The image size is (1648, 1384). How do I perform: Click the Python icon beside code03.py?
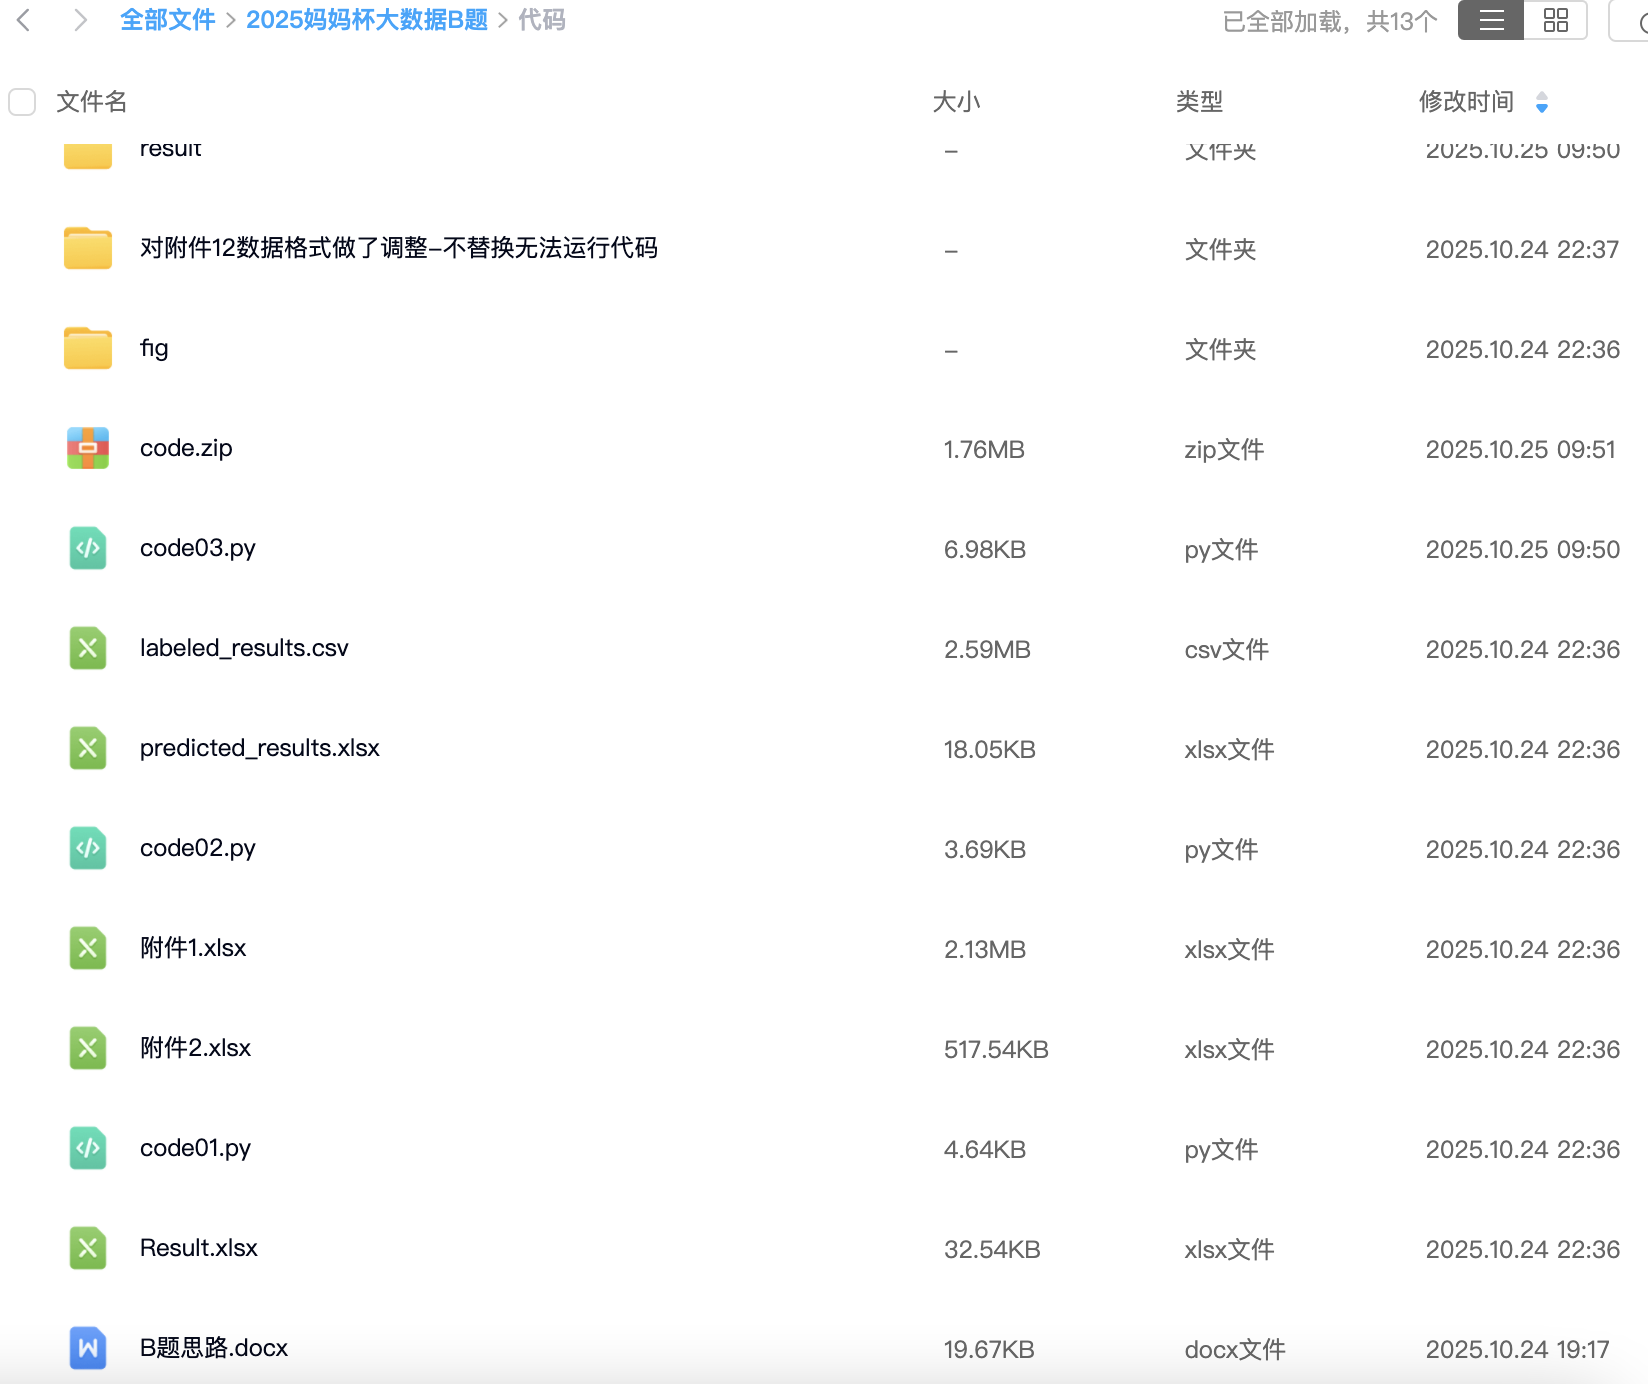(88, 548)
